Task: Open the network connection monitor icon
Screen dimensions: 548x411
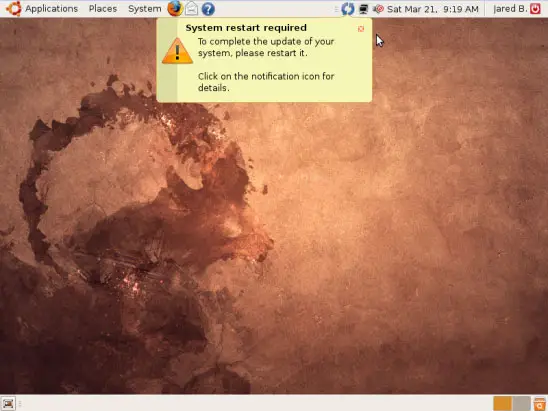Action: [x=363, y=9]
